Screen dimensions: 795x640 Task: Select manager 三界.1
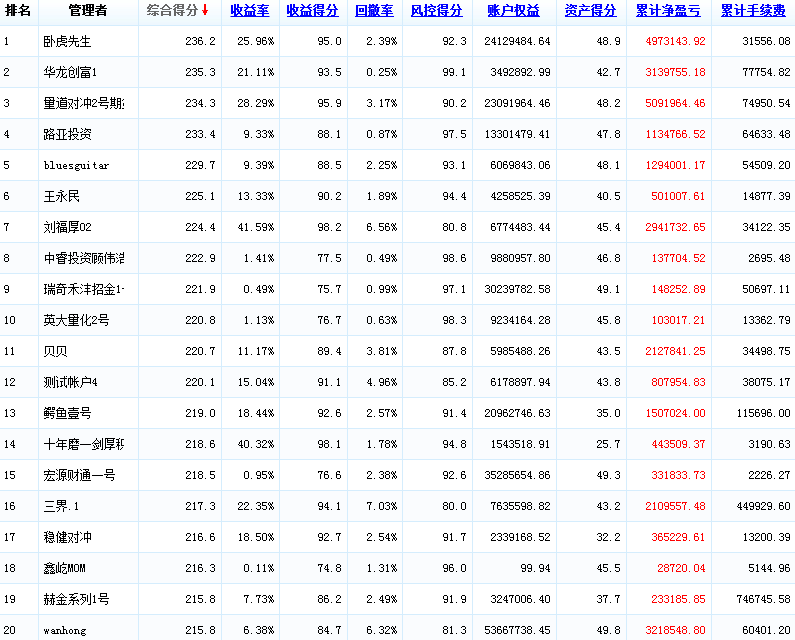(61, 506)
